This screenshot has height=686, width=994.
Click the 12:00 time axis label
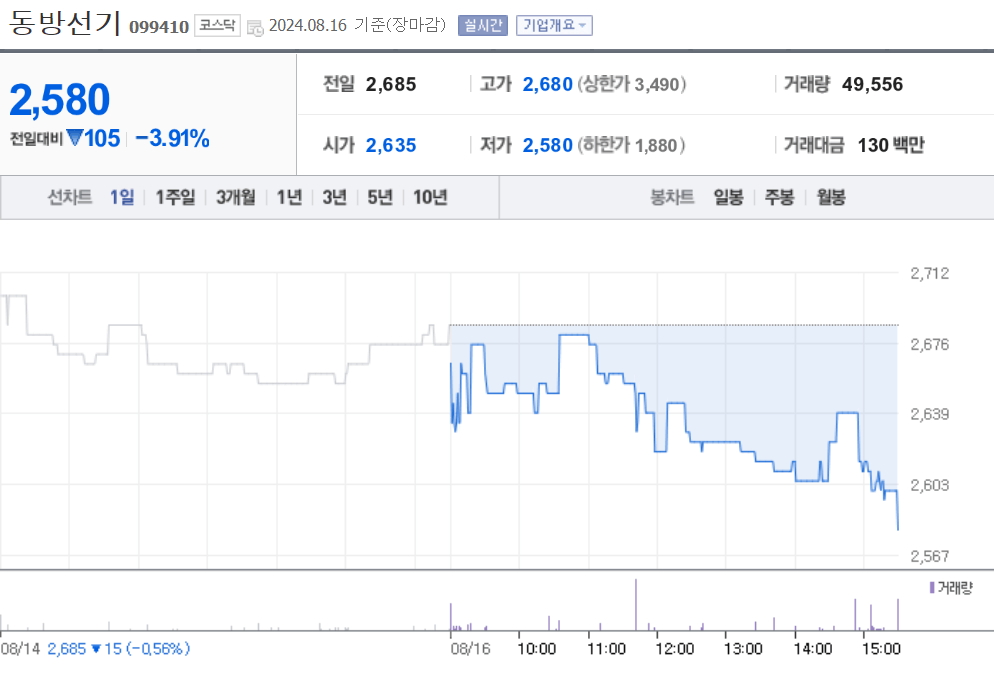pyautogui.click(x=674, y=649)
